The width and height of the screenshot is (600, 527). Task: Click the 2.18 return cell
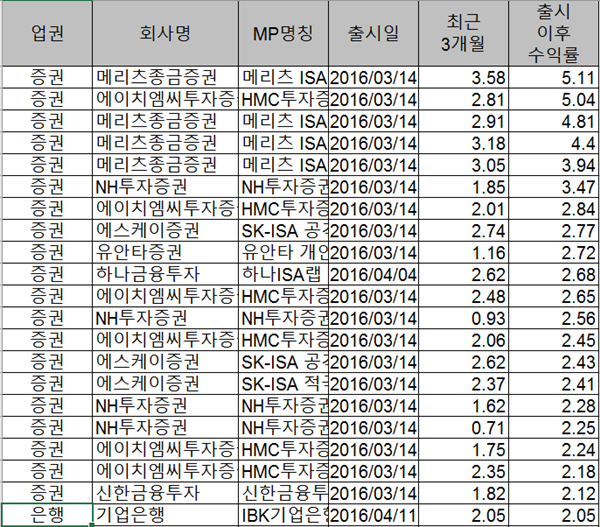pyautogui.click(x=554, y=471)
